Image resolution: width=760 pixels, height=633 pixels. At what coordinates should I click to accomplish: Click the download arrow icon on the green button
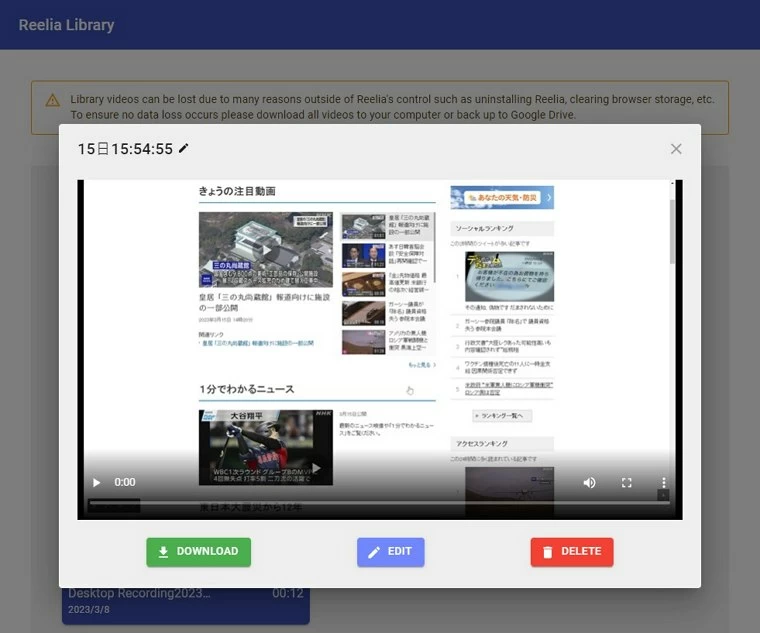[x=163, y=552]
